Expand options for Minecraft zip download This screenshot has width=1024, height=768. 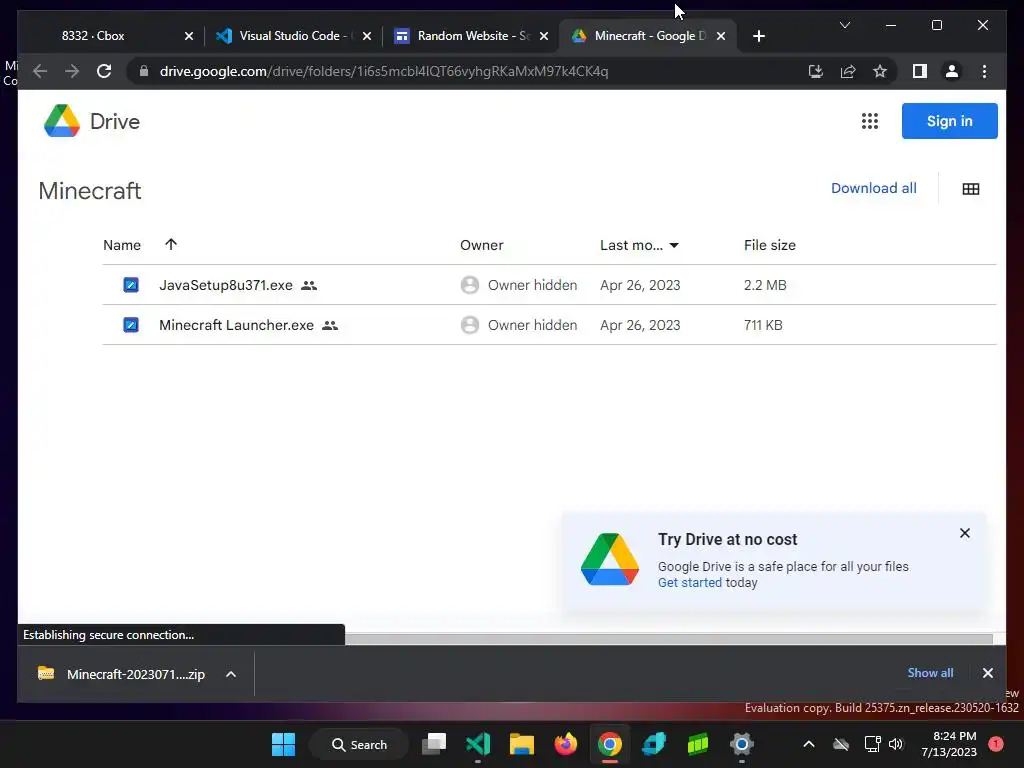pos(231,674)
